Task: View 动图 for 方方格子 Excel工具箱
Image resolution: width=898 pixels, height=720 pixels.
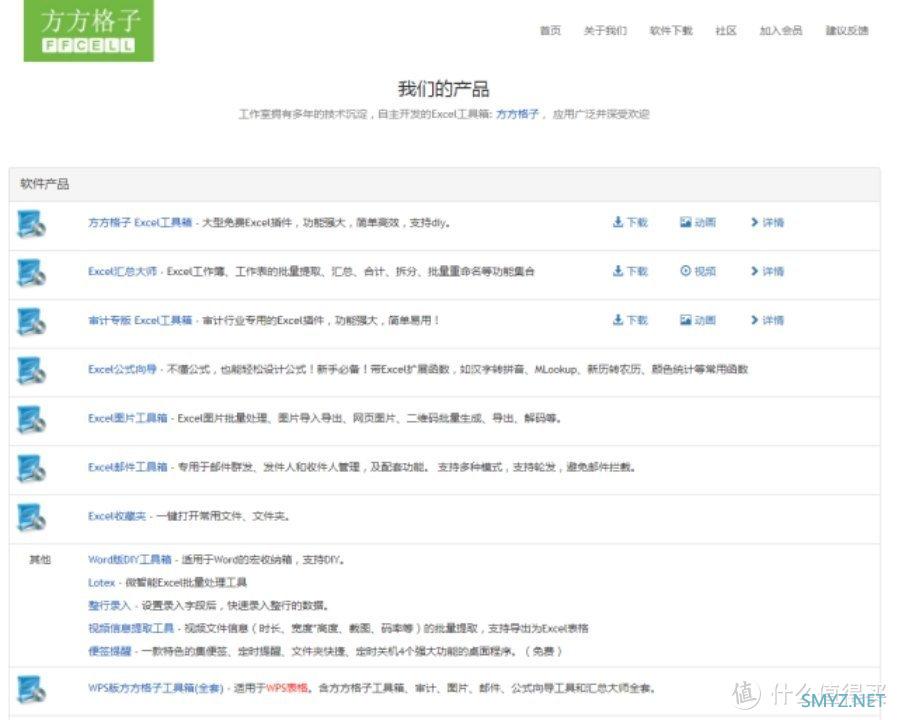Action: coord(698,222)
